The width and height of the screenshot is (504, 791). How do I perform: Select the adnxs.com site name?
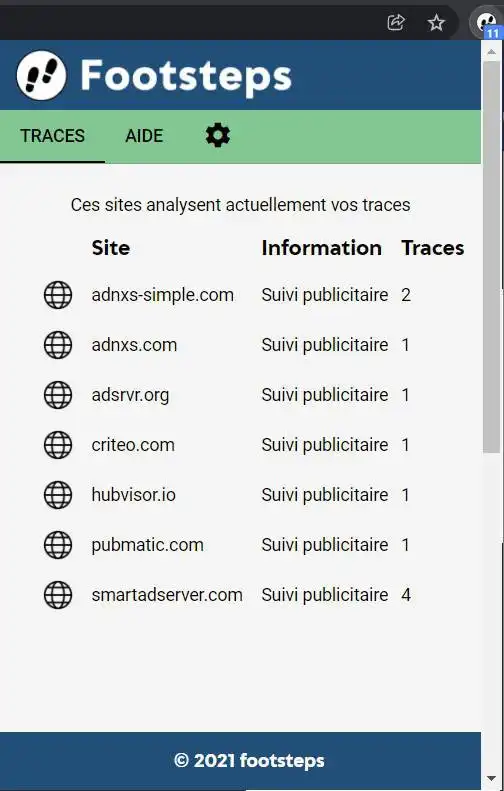[134, 345]
